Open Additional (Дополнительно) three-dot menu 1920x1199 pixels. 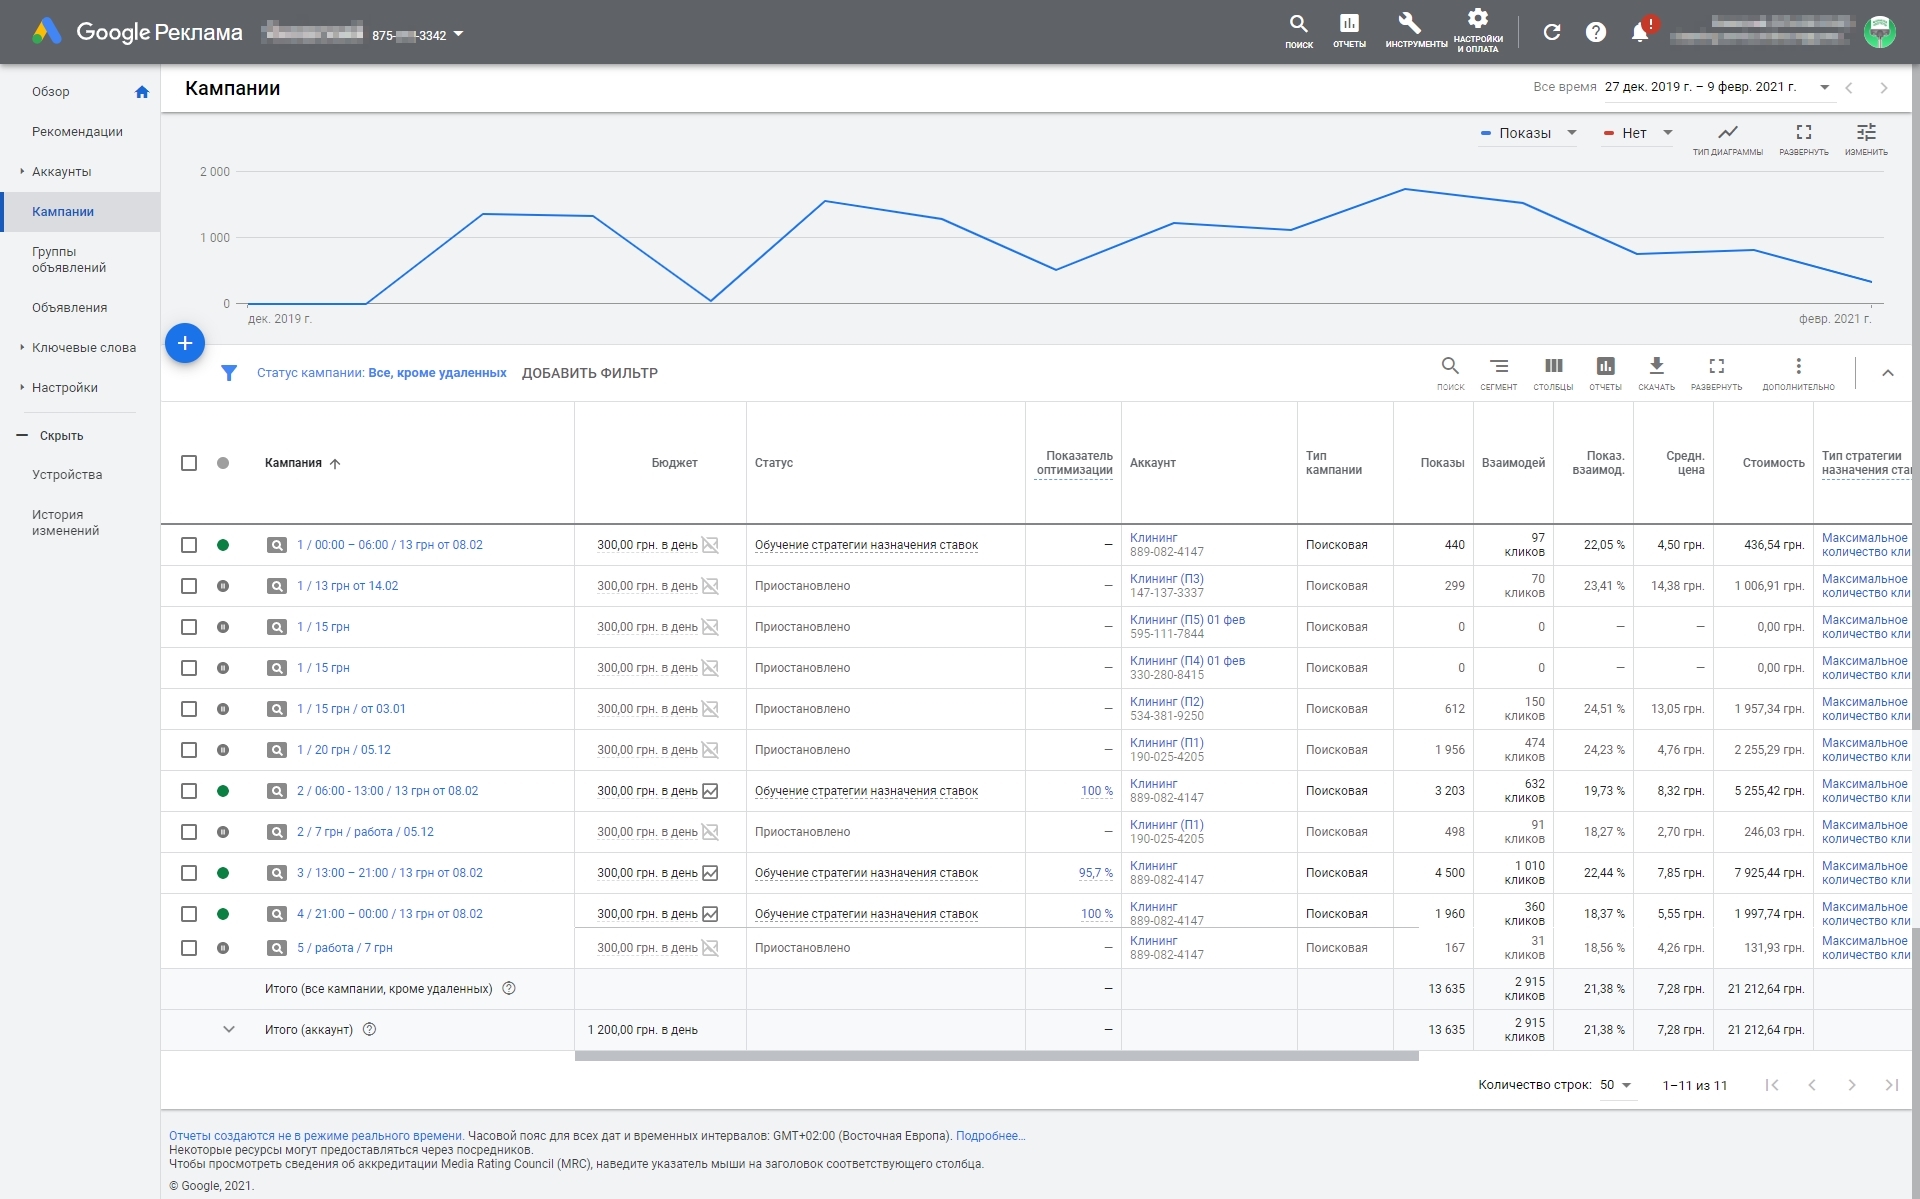(x=1798, y=373)
